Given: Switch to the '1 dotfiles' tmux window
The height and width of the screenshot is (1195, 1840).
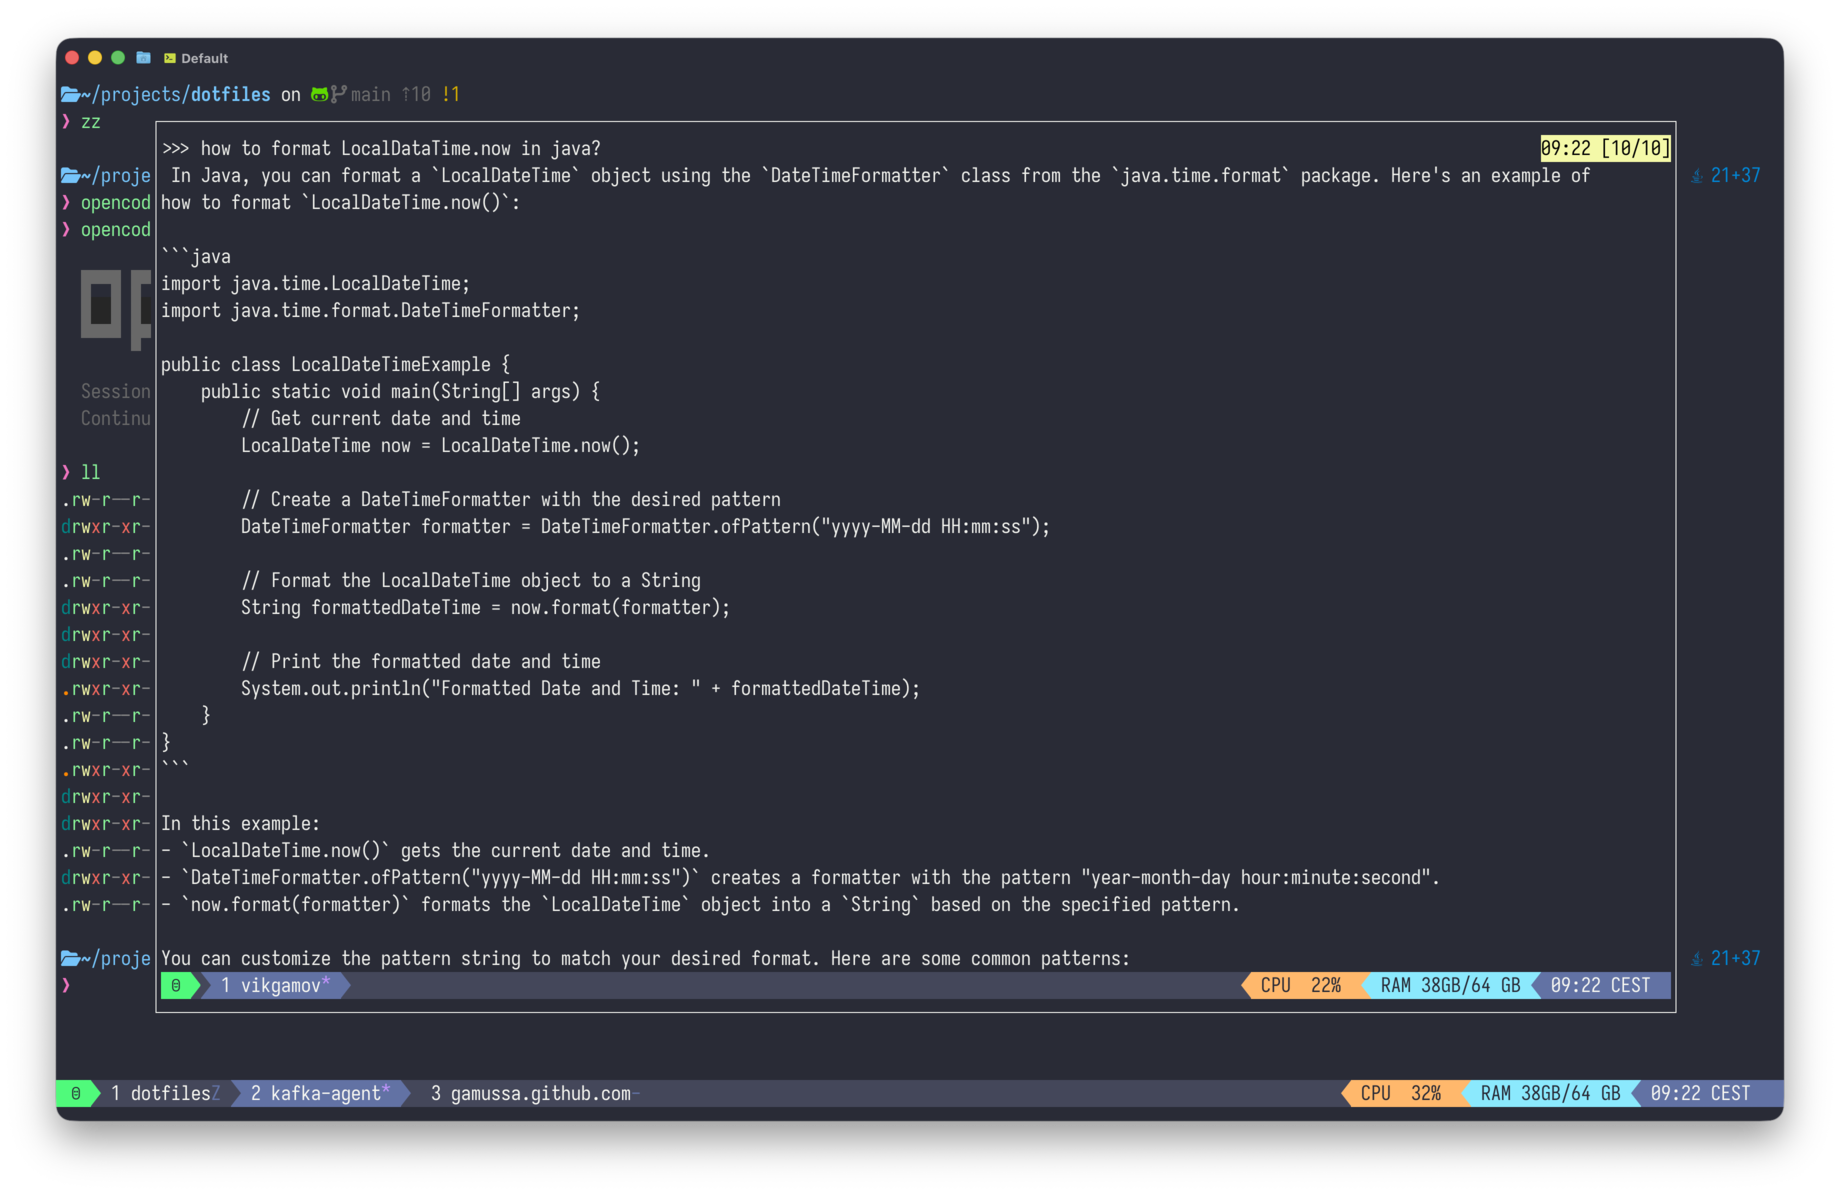Looking at the screenshot, I should (165, 1093).
